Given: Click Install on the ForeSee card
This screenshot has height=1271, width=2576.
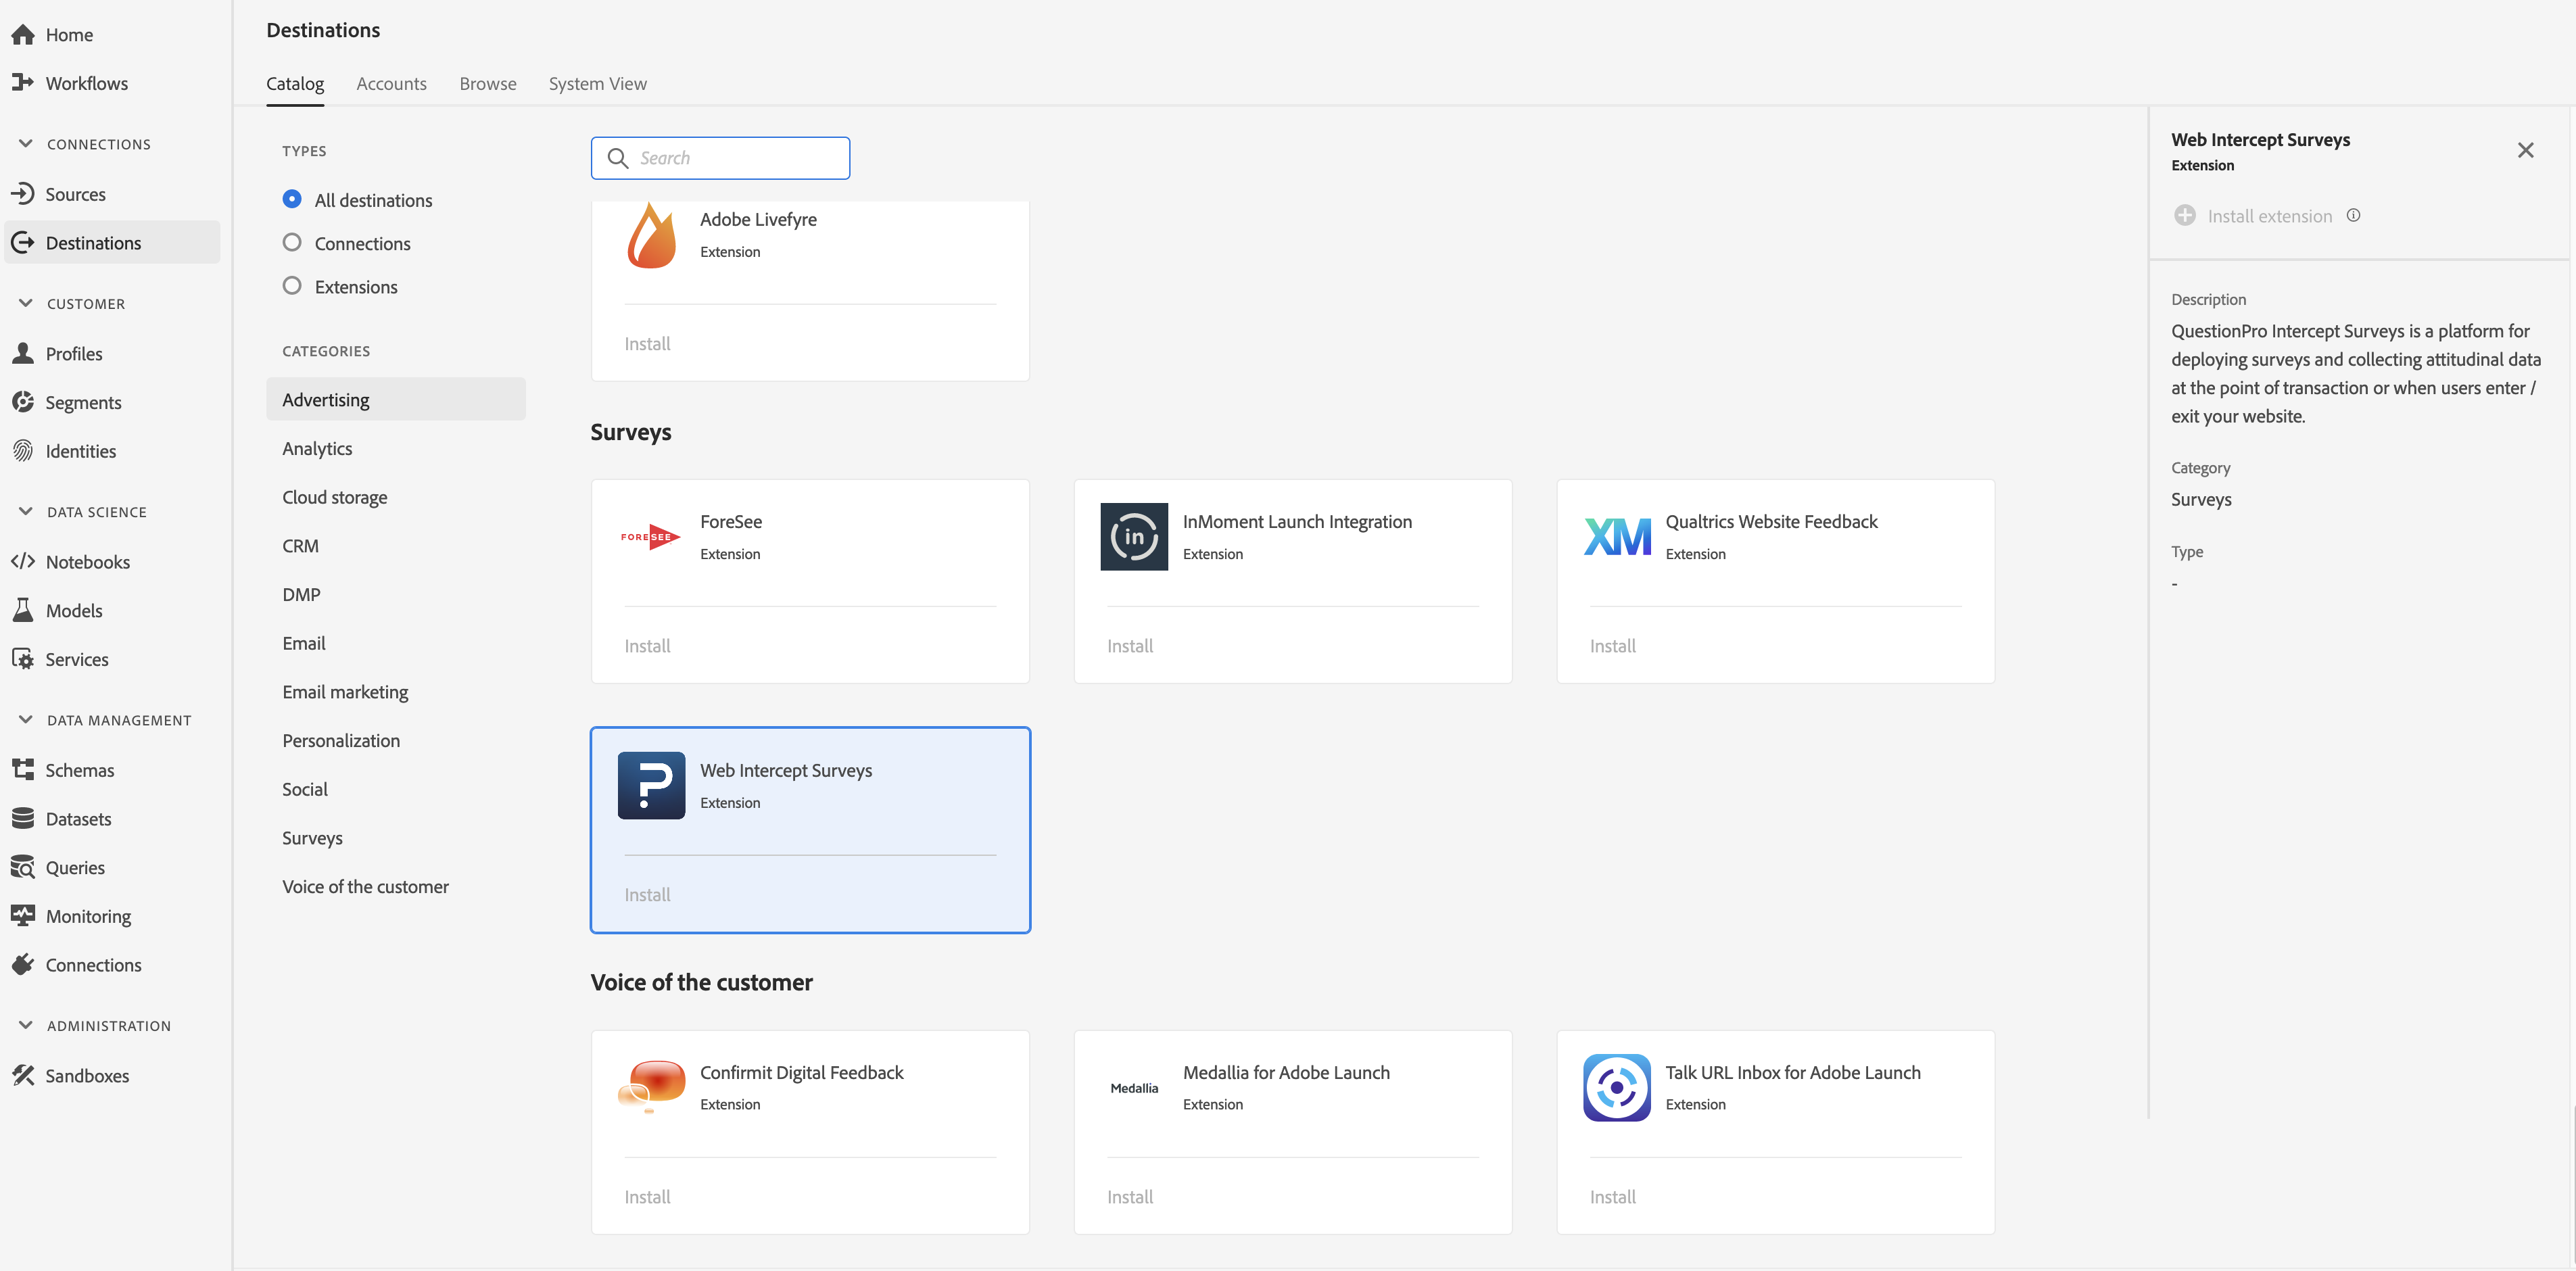Looking at the screenshot, I should pyautogui.click(x=647, y=646).
